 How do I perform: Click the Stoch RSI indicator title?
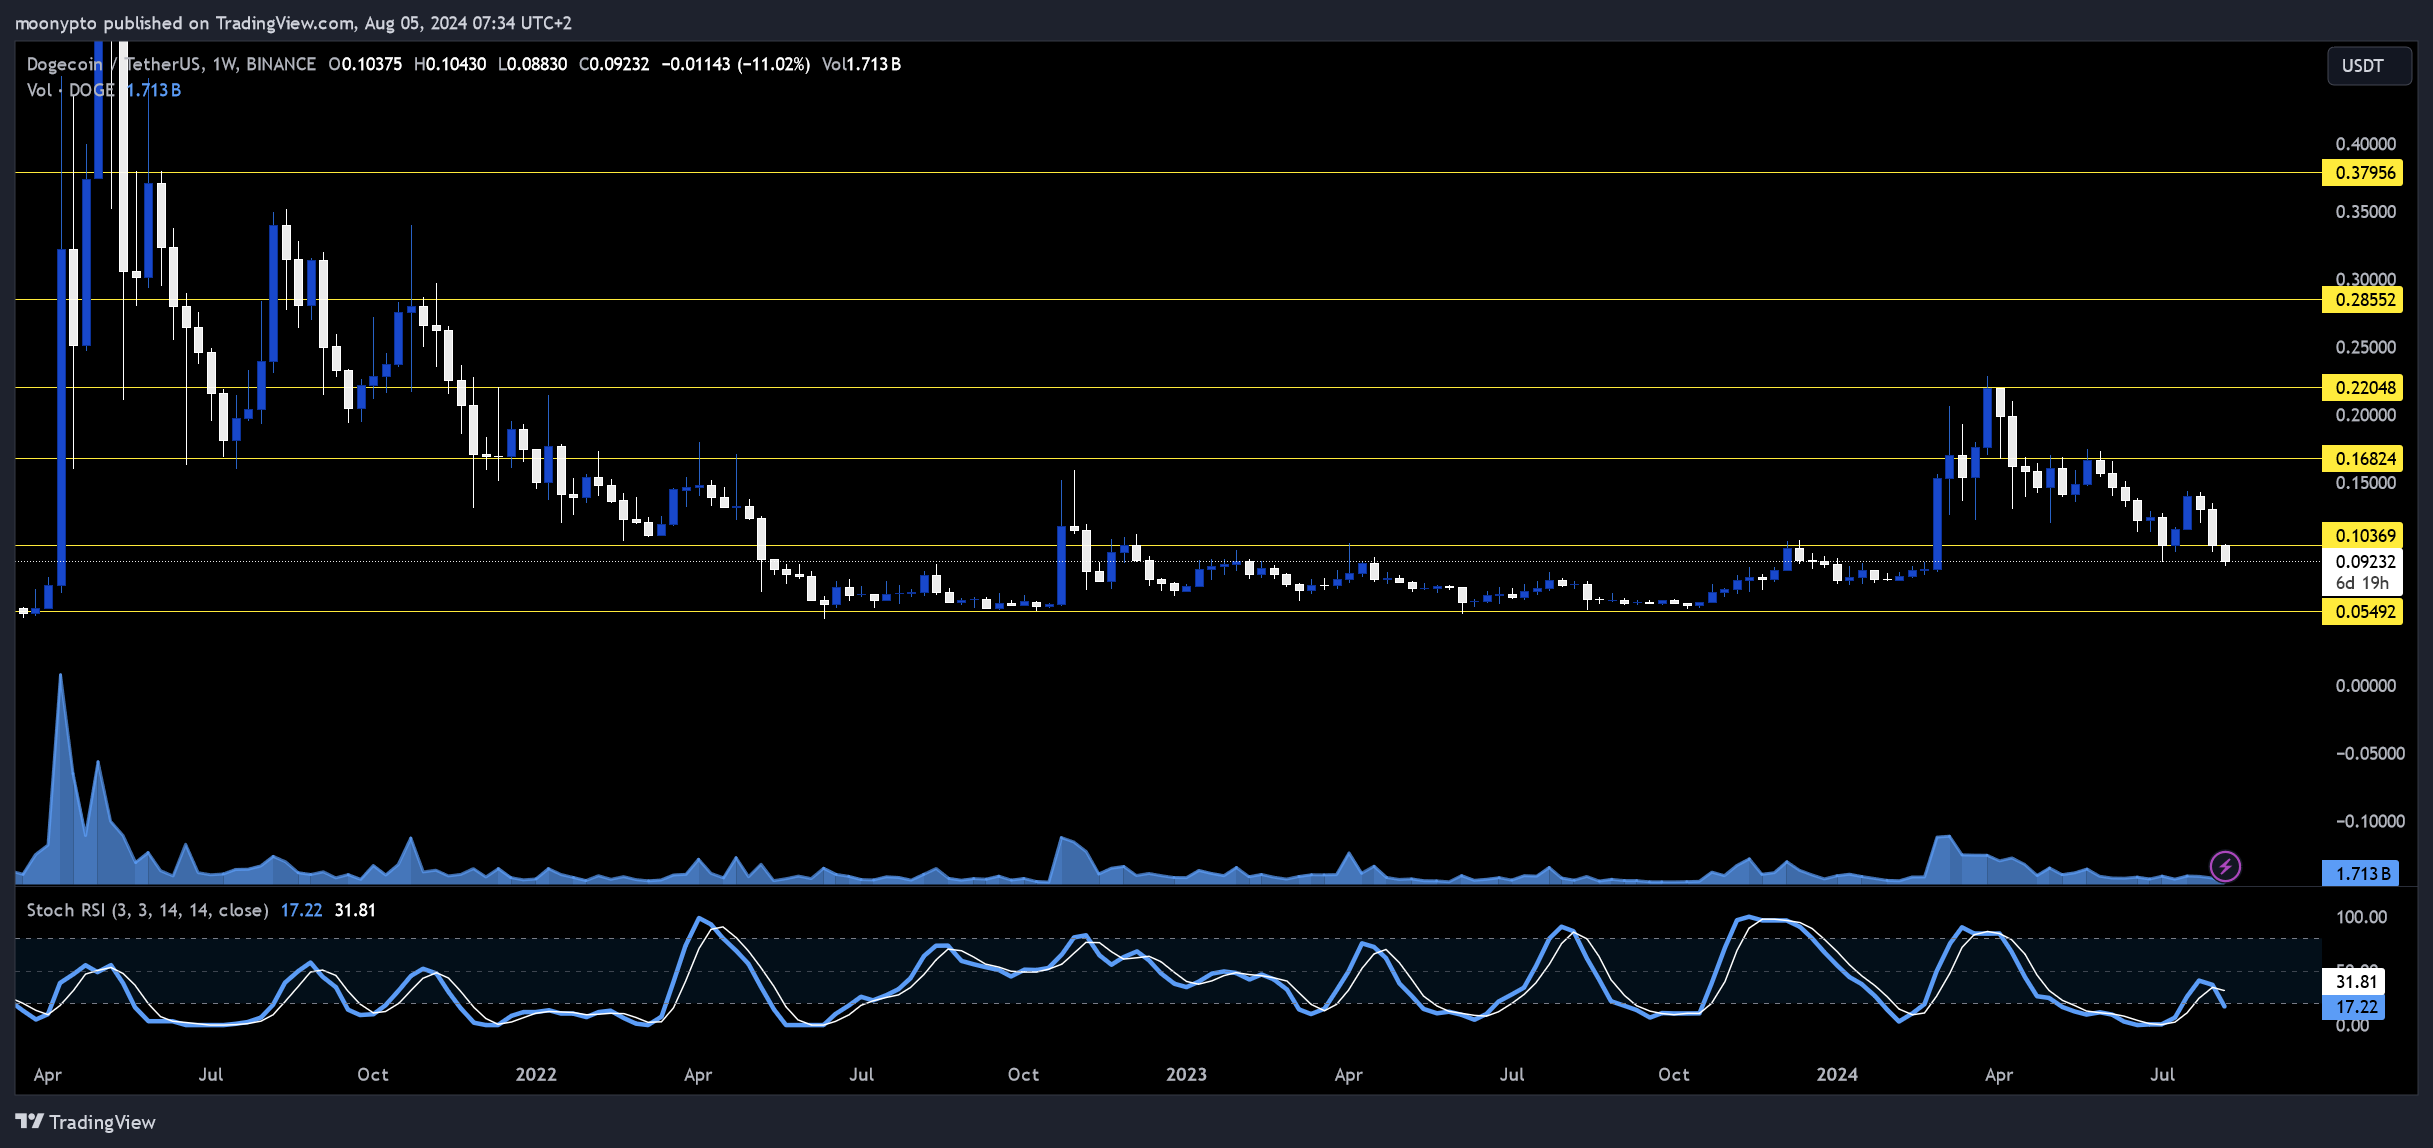pos(147,910)
